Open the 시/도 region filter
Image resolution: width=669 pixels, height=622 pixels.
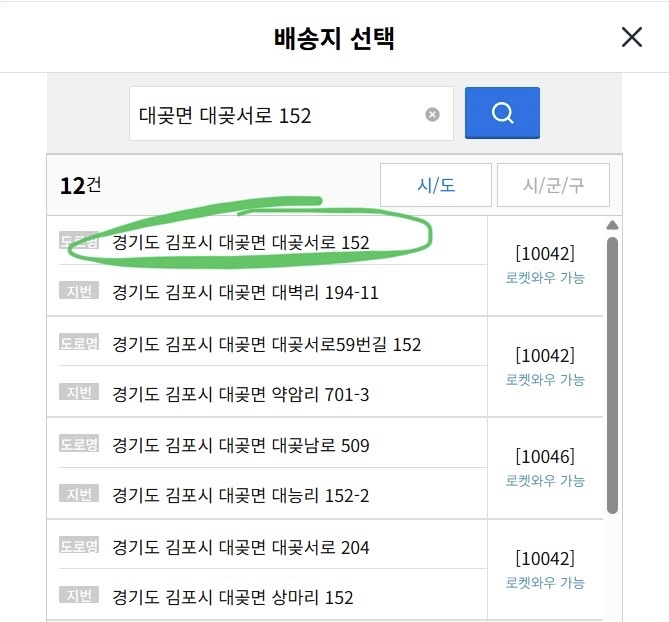click(x=435, y=185)
